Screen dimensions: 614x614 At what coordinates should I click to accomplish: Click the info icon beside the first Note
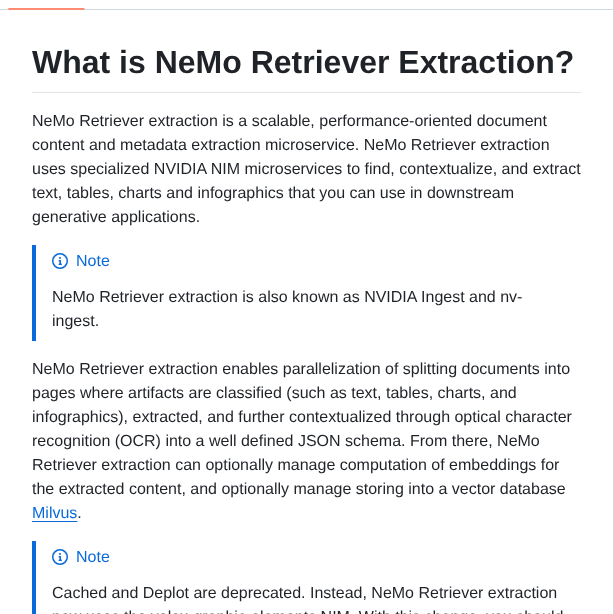point(60,261)
